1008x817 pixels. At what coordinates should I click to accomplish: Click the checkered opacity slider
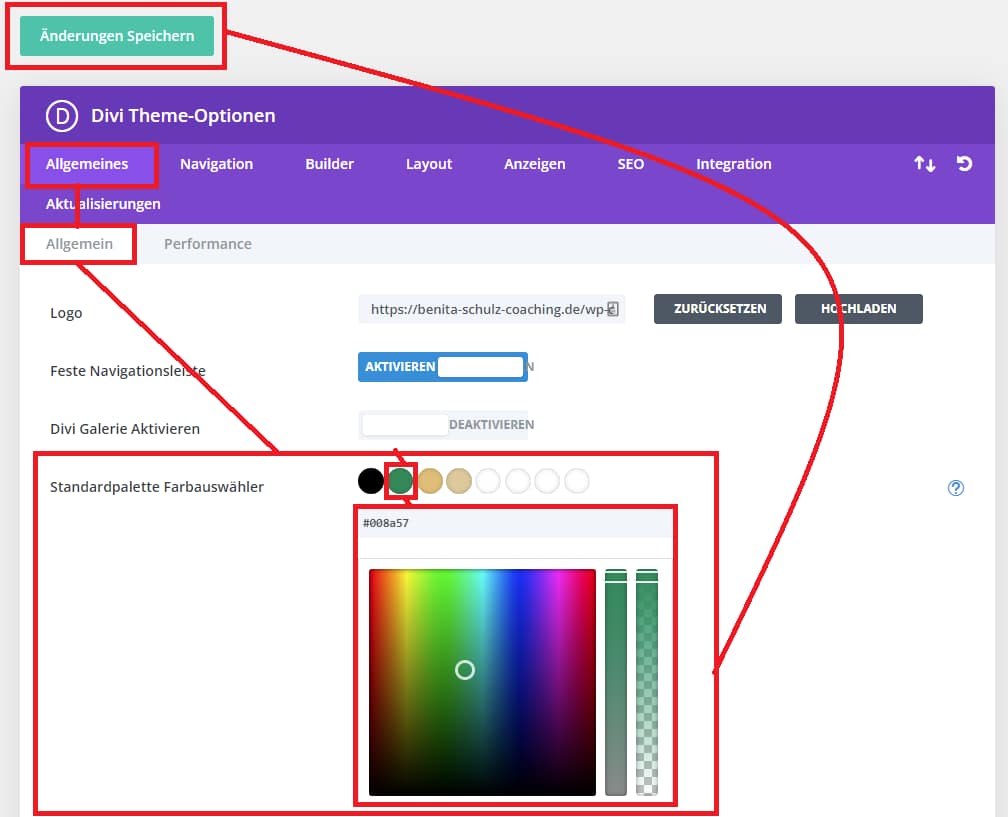(x=647, y=682)
